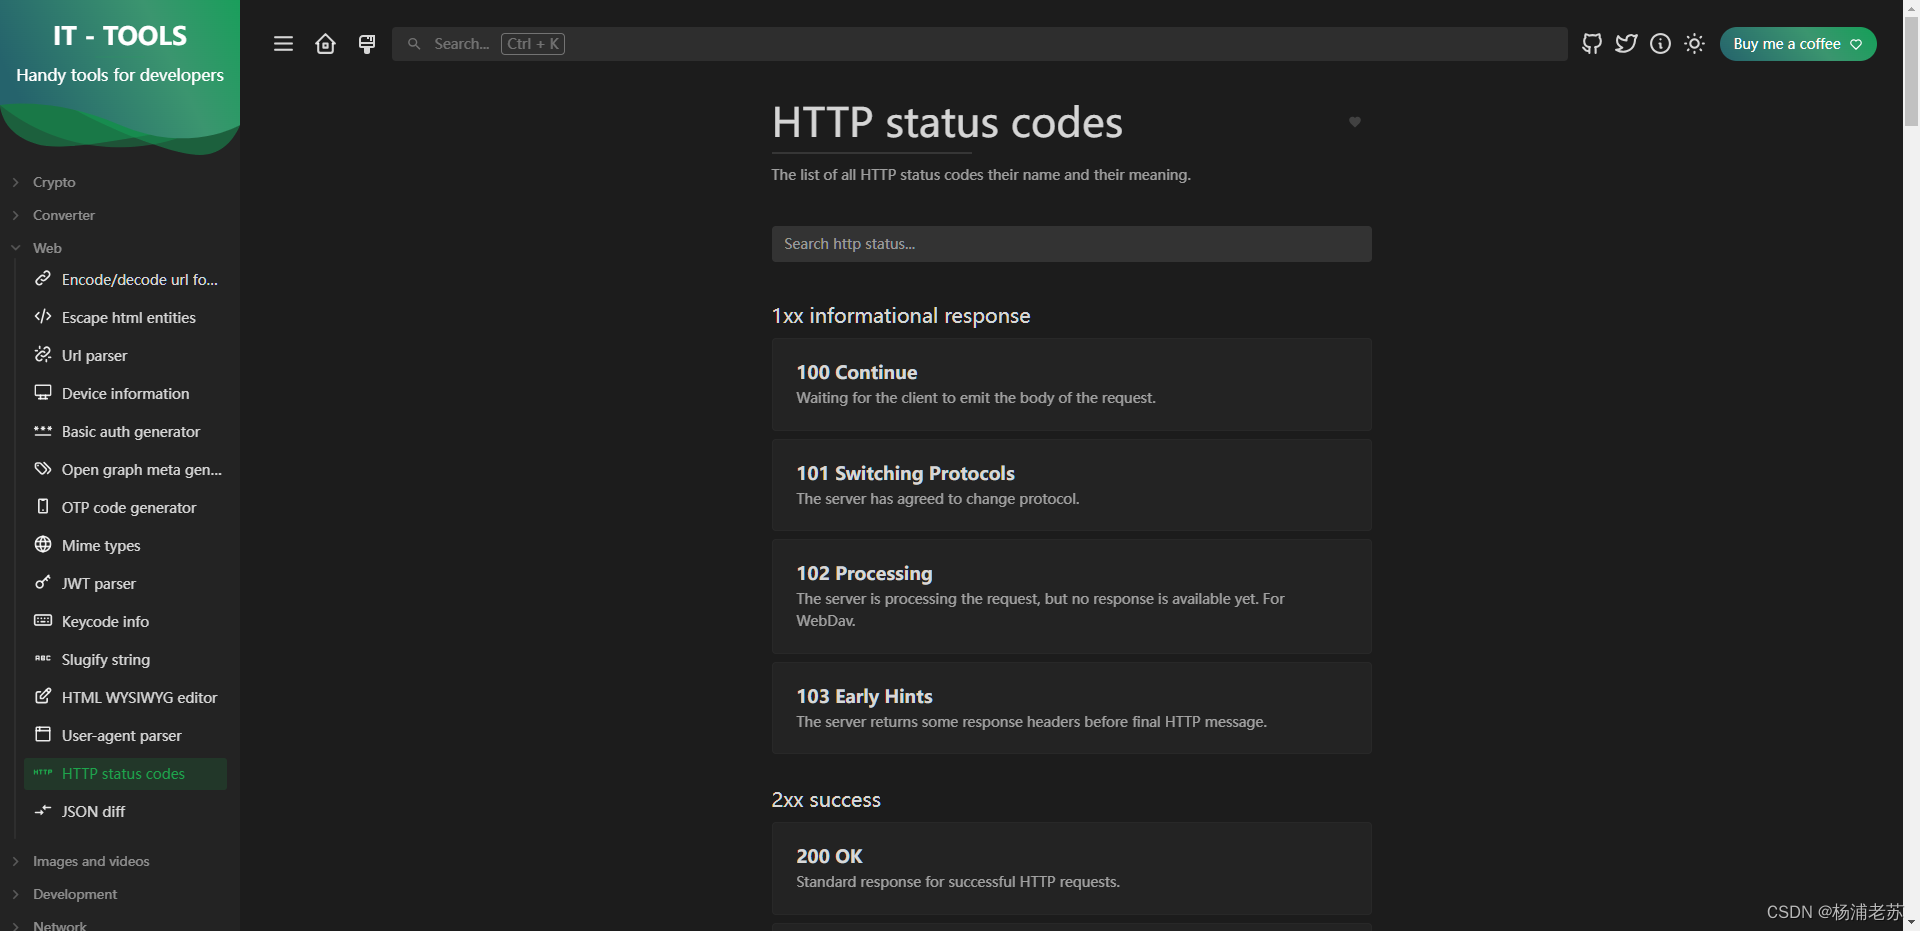1920x931 pixels.
Task: Open JSON diff tool label
Action: [x=93, y=812]
